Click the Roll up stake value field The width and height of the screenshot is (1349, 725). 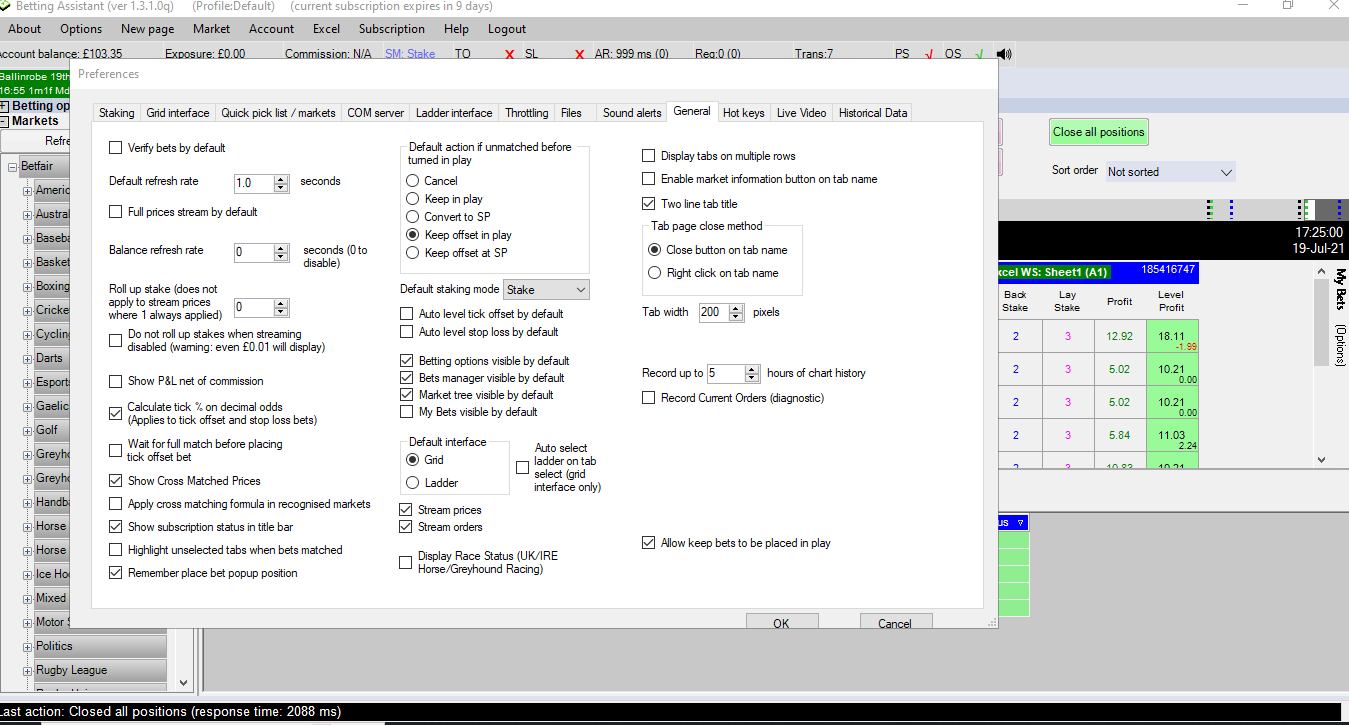pyautogui.click(x=254, y=308)
